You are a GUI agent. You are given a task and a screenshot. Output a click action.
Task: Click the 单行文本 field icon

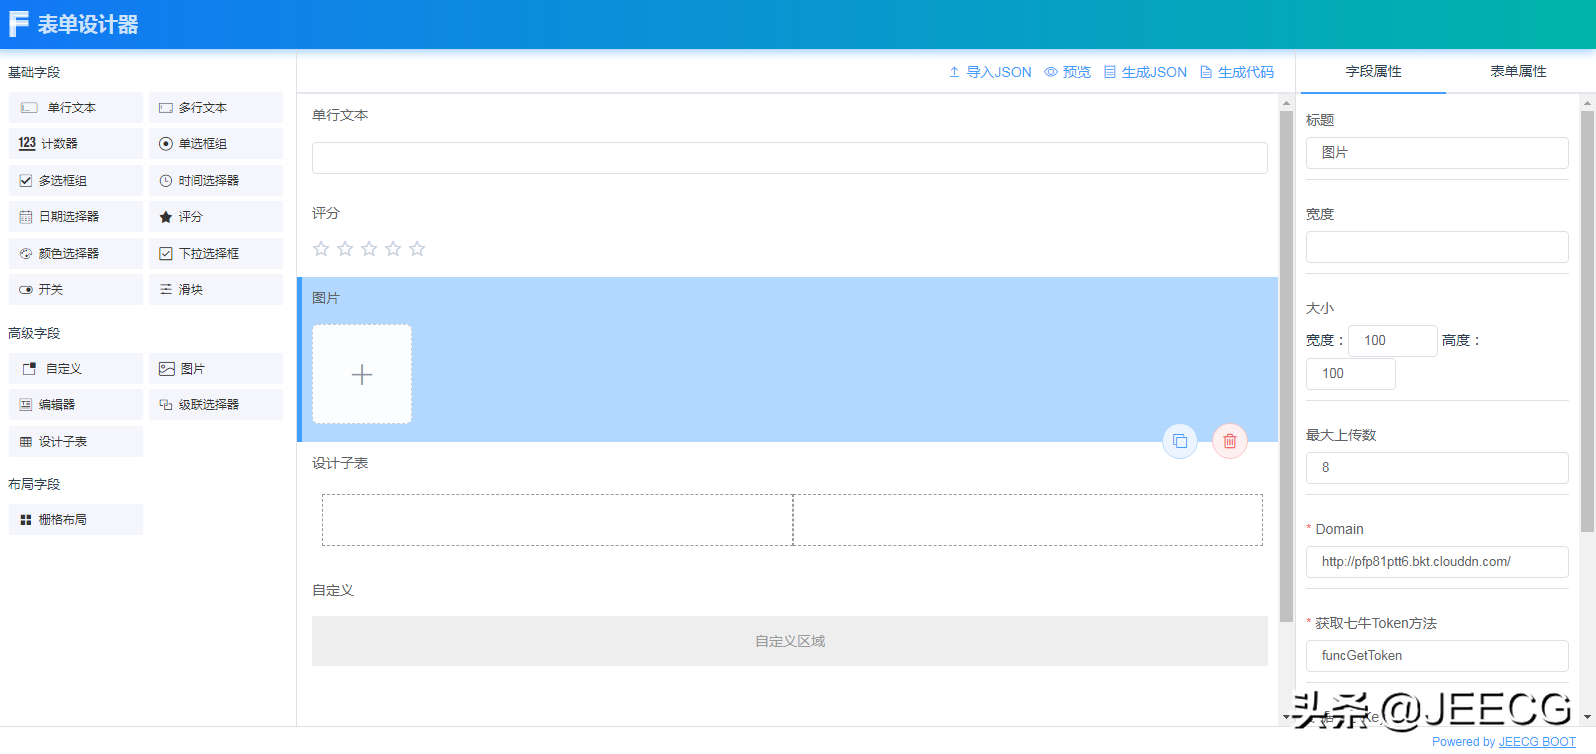click(x=29, y=108)
